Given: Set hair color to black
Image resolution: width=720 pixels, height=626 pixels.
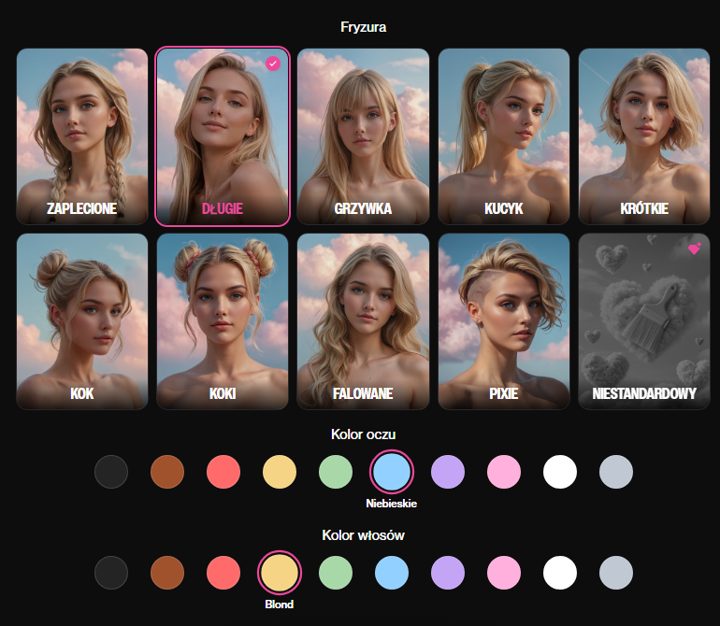Looking at the screenshot, I should pos(111,573).
